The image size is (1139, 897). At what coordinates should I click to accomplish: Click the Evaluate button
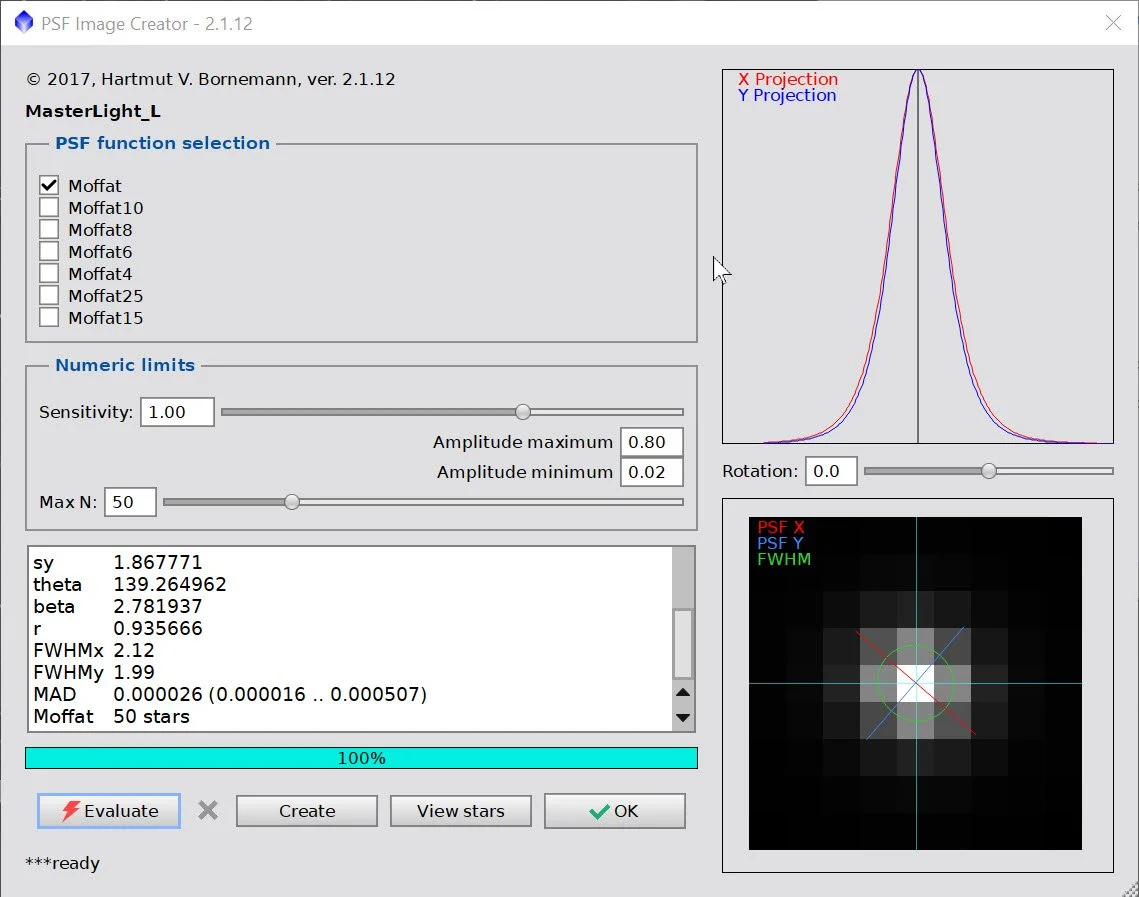tap(109, 811)
